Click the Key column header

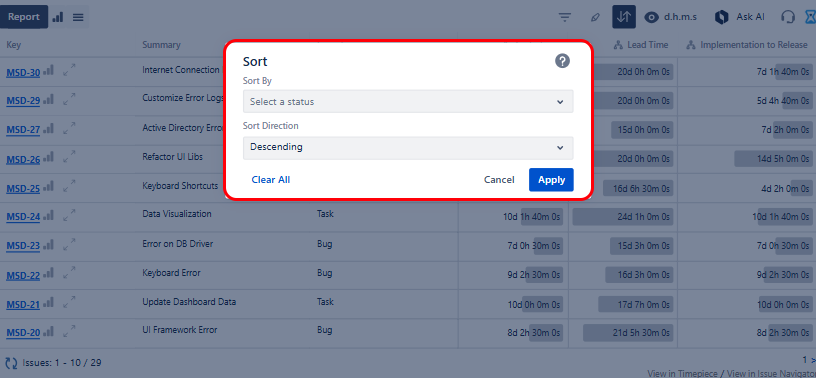click(14, 45)
